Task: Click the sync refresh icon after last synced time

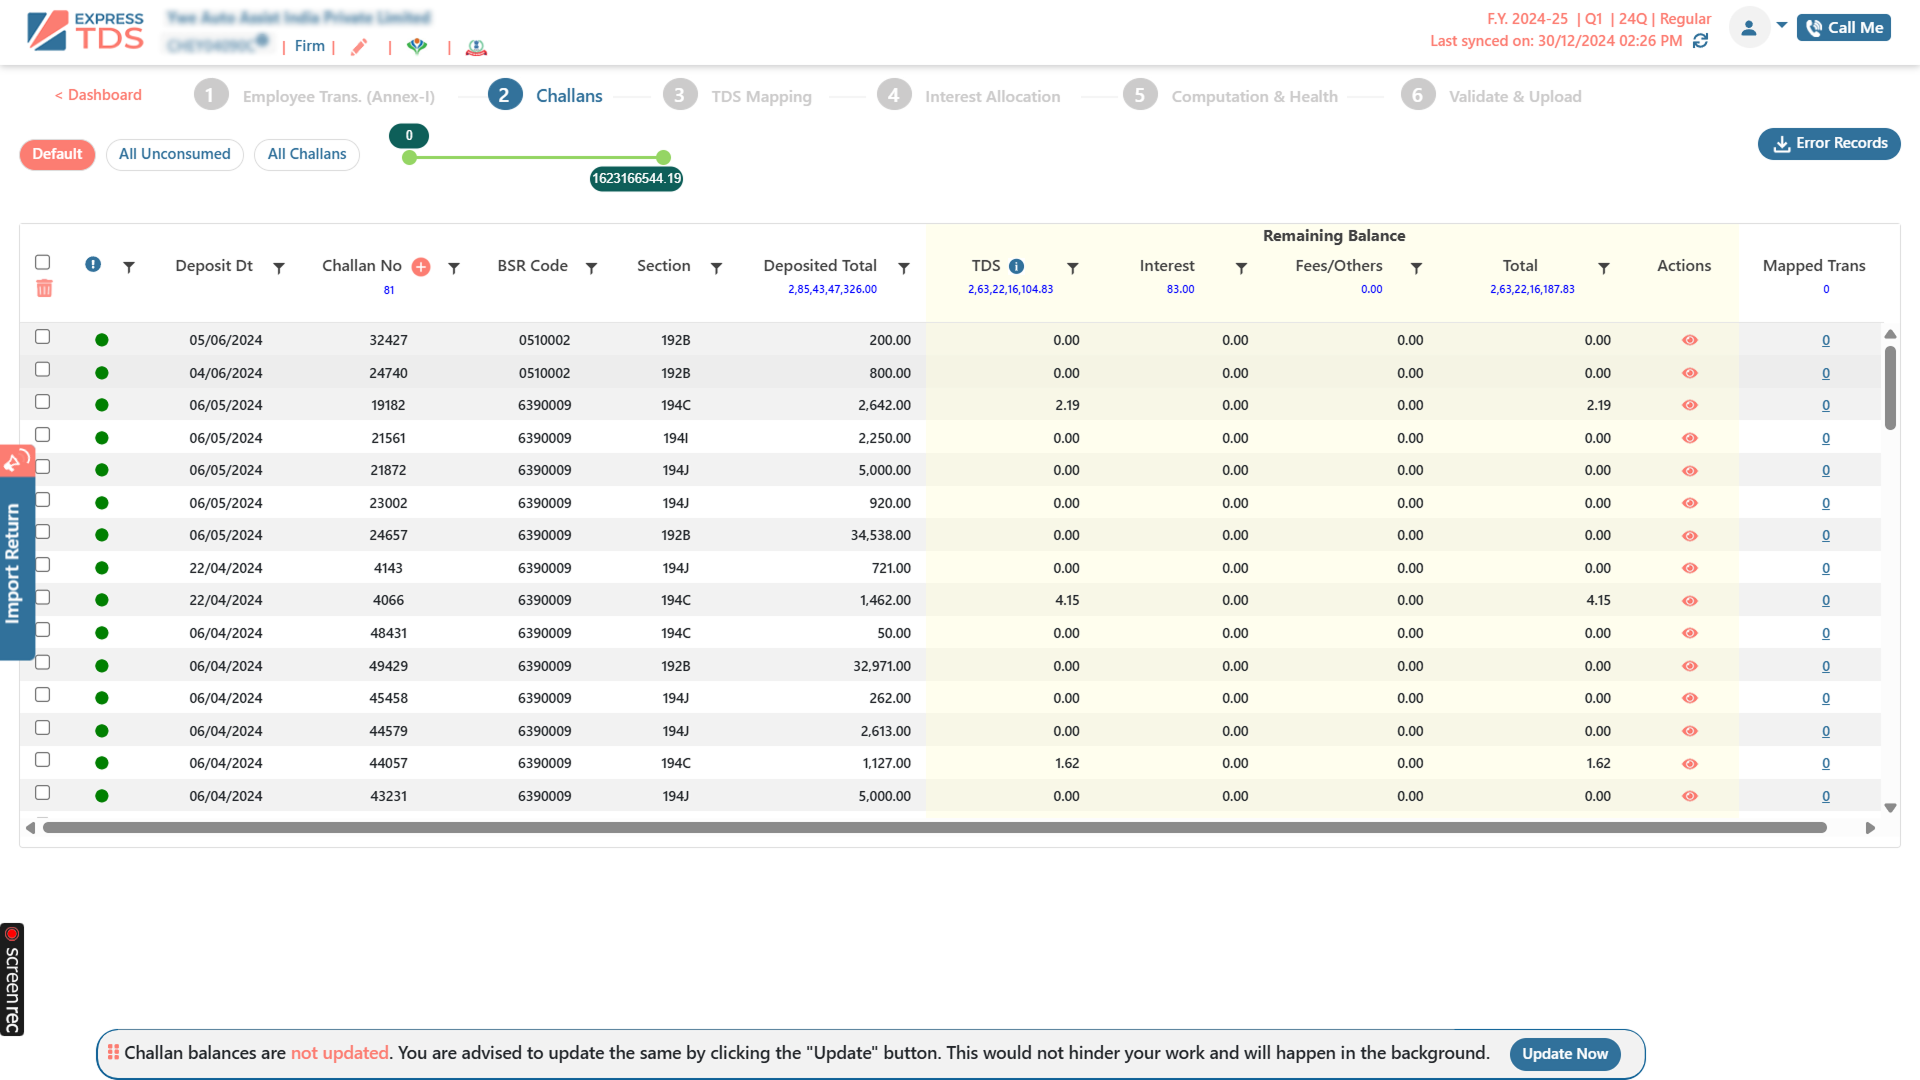Action: (1701, 41)
